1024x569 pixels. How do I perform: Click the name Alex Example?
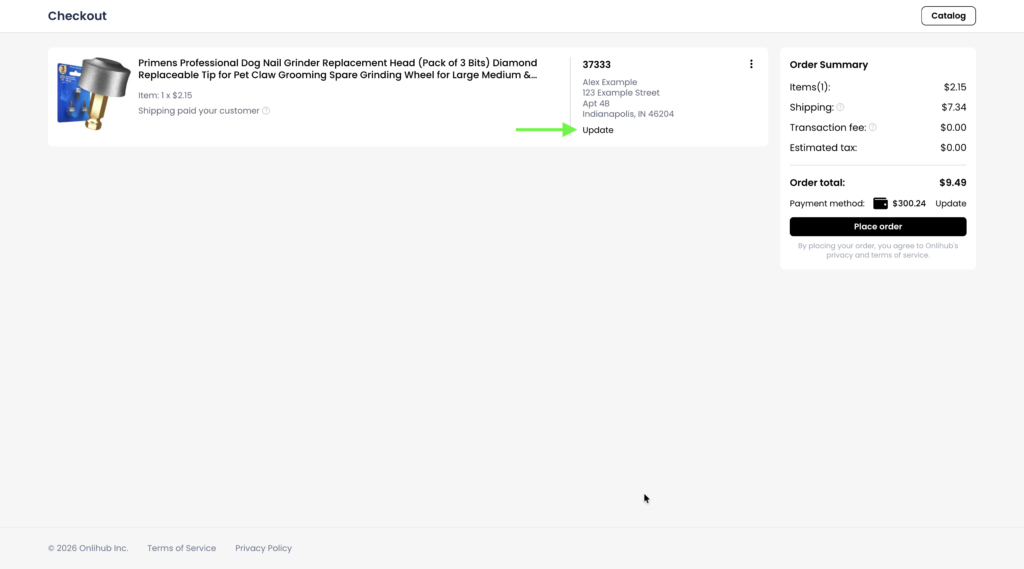click(610, 82)
